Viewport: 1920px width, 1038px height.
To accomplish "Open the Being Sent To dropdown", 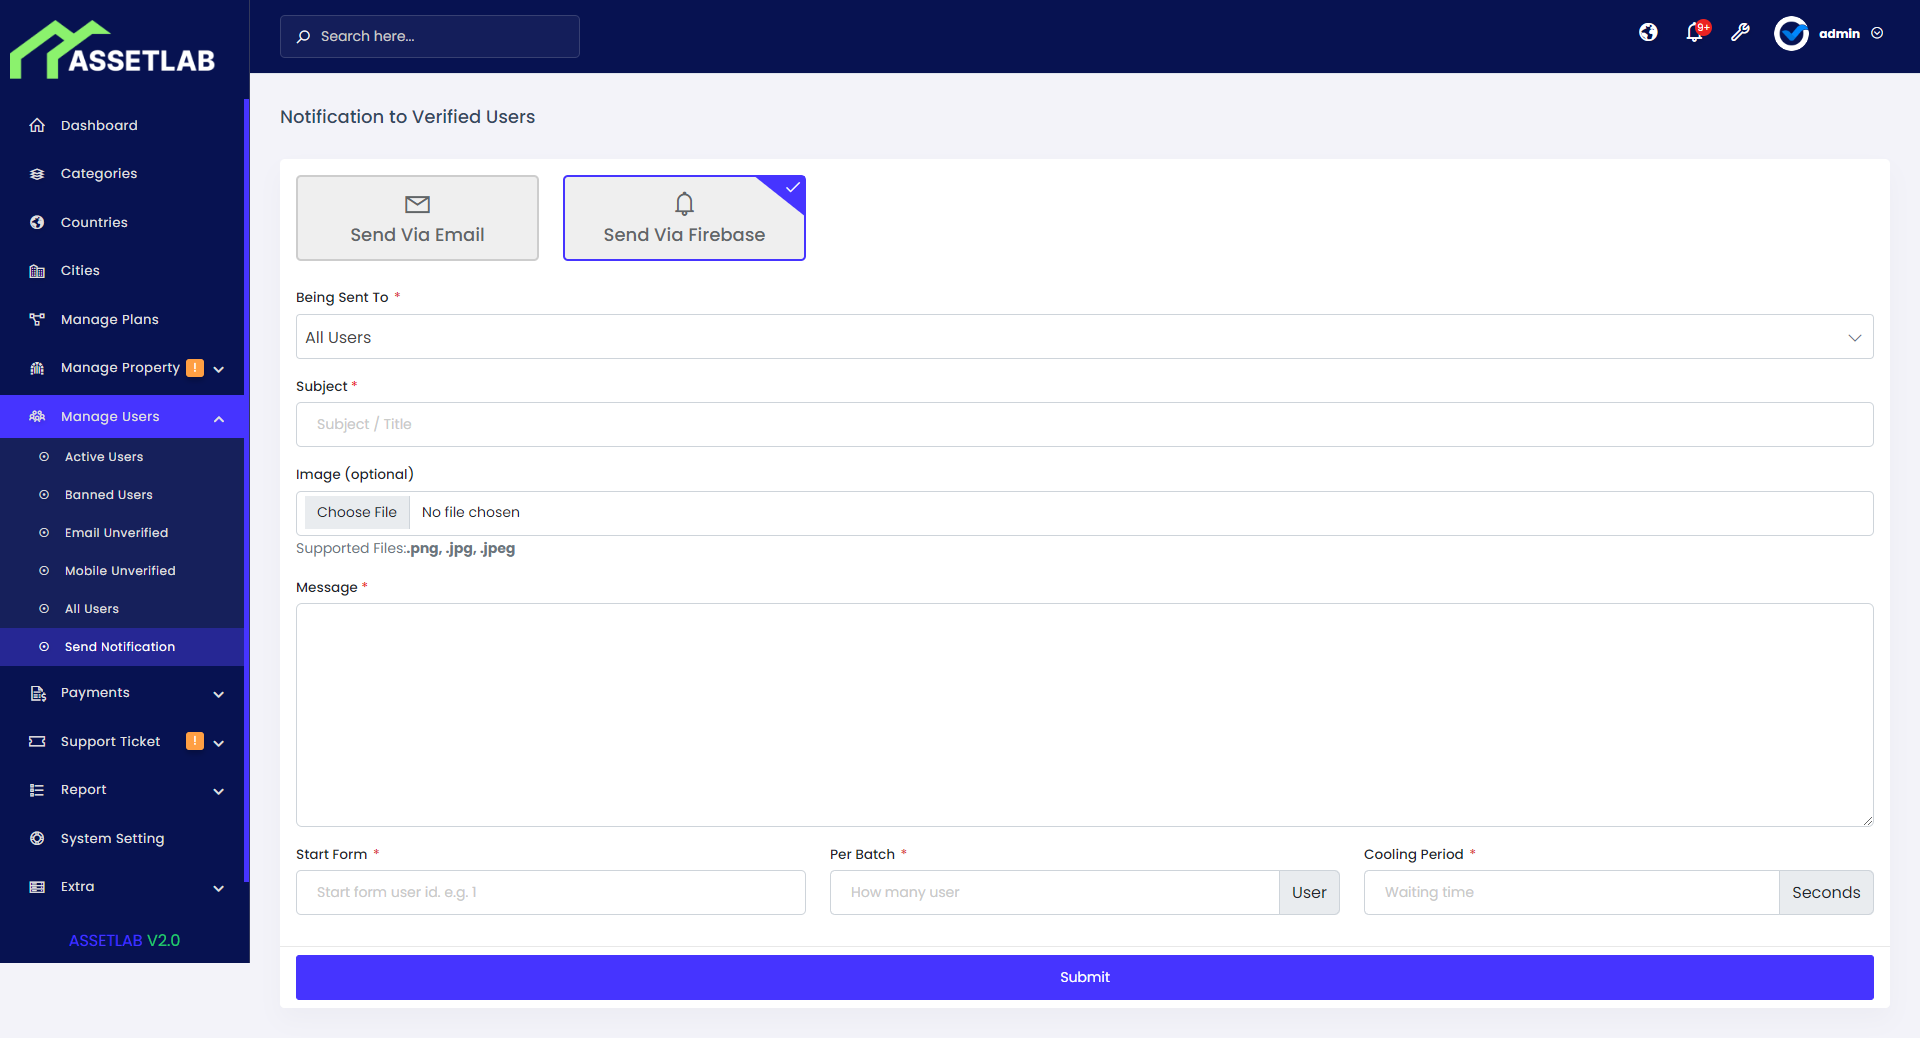I will pyautogui.click(x=1084, y=337).
